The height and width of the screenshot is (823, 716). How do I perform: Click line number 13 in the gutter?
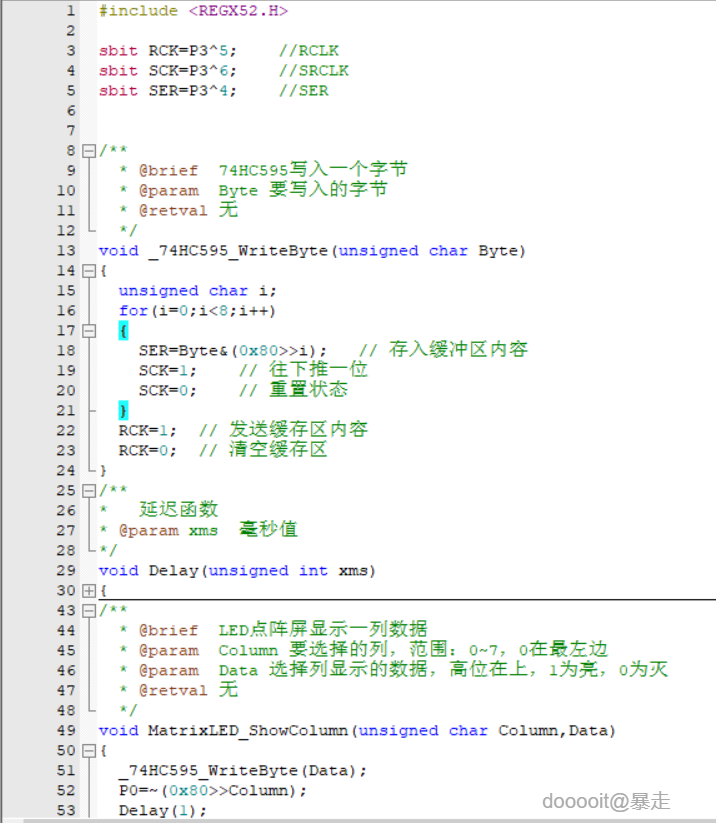coord(66,251)
